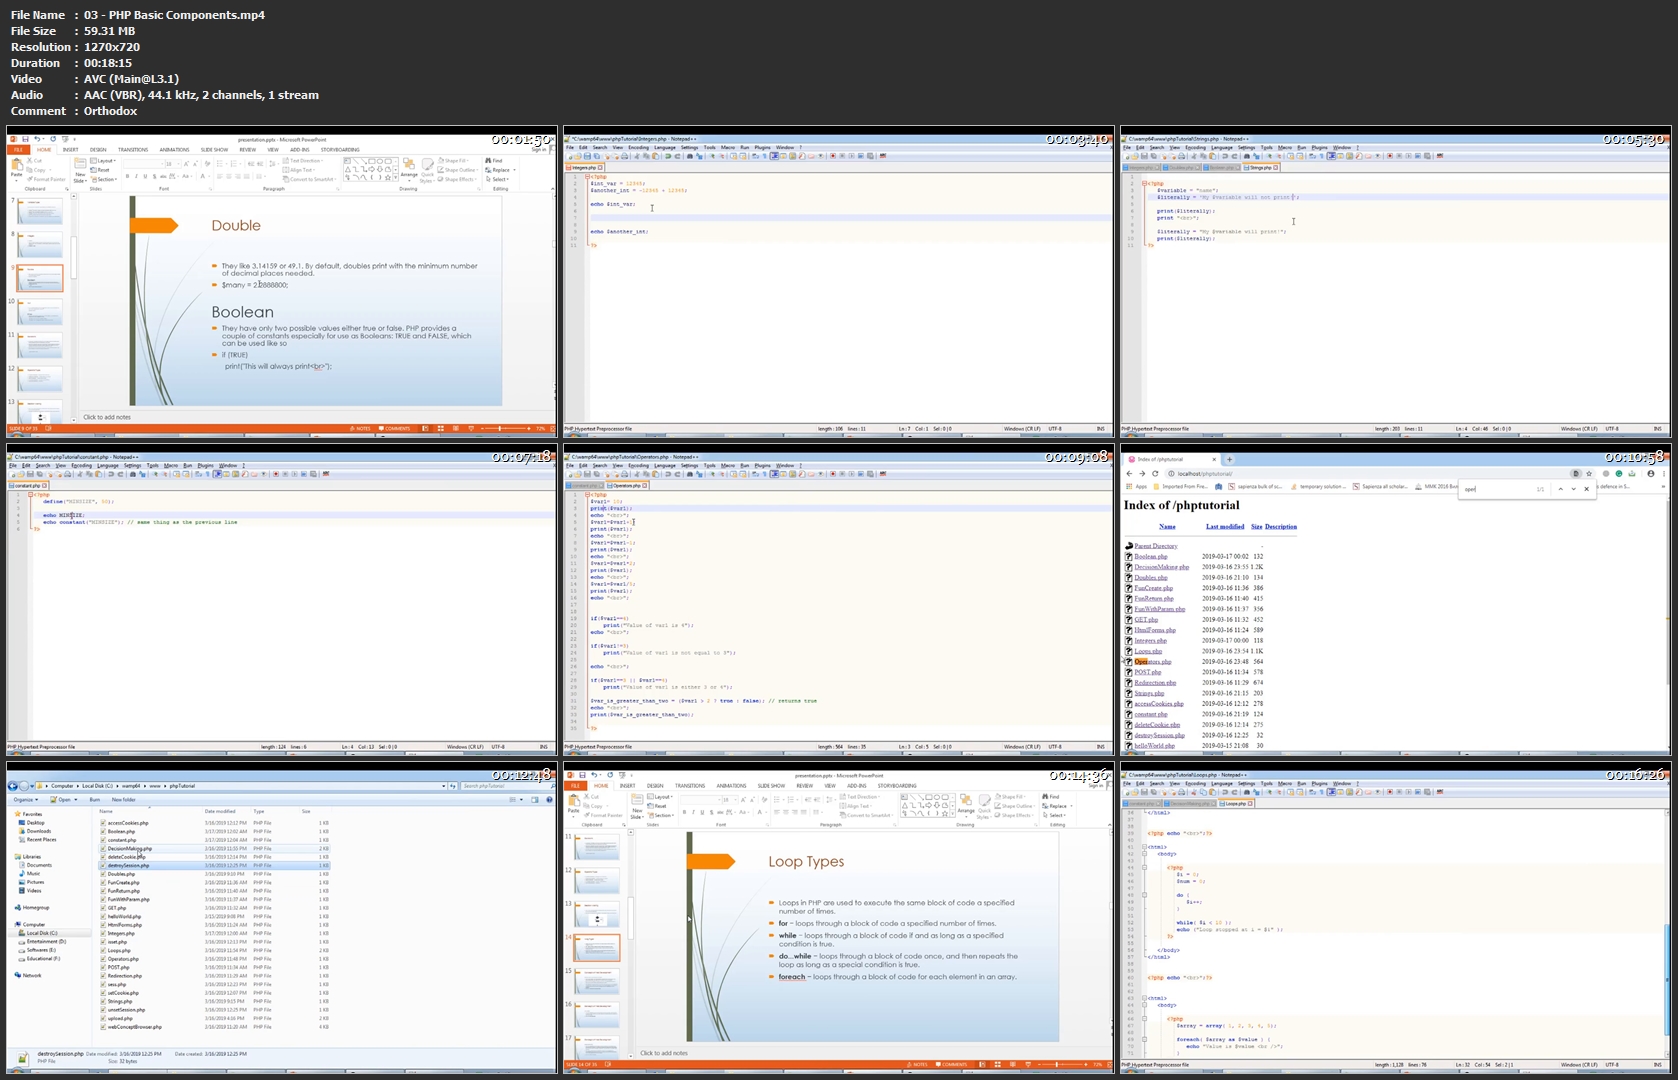
Task: Open the Chrome profile avatar icon
Action: pos(1651,474)
